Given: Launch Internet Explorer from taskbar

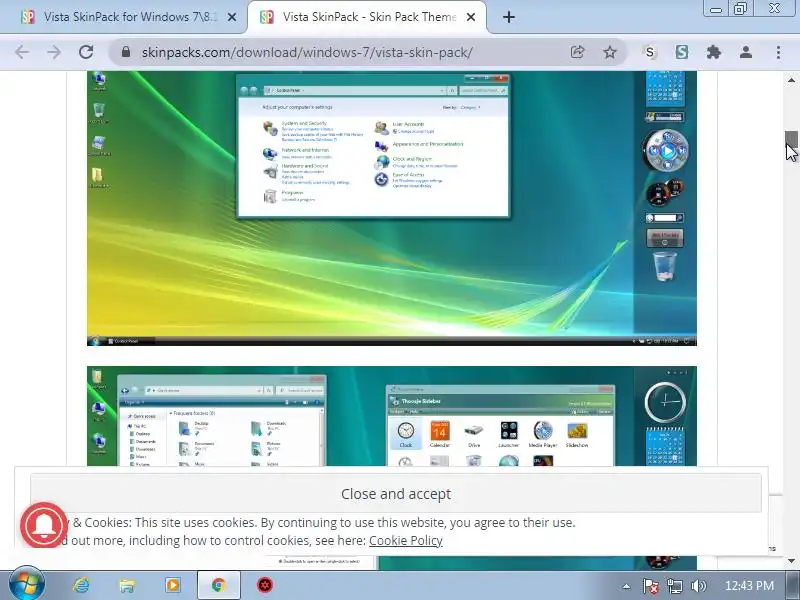Looking at the screenshot, I should (x=81, y=585).
